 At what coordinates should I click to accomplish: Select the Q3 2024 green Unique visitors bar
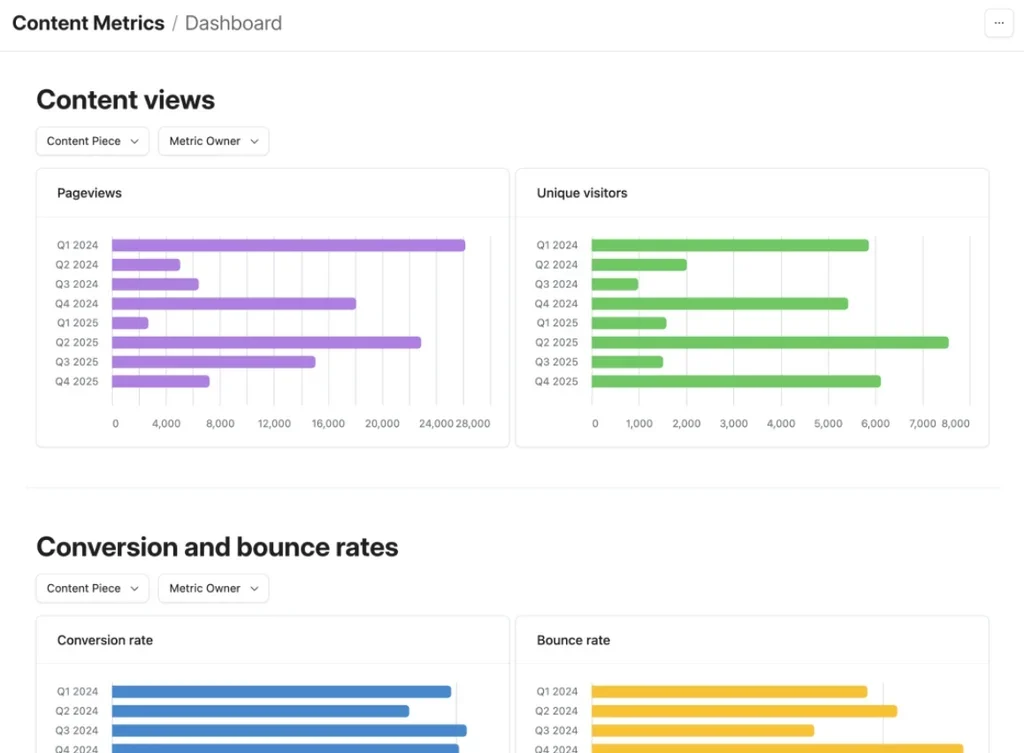click(615, 285)
